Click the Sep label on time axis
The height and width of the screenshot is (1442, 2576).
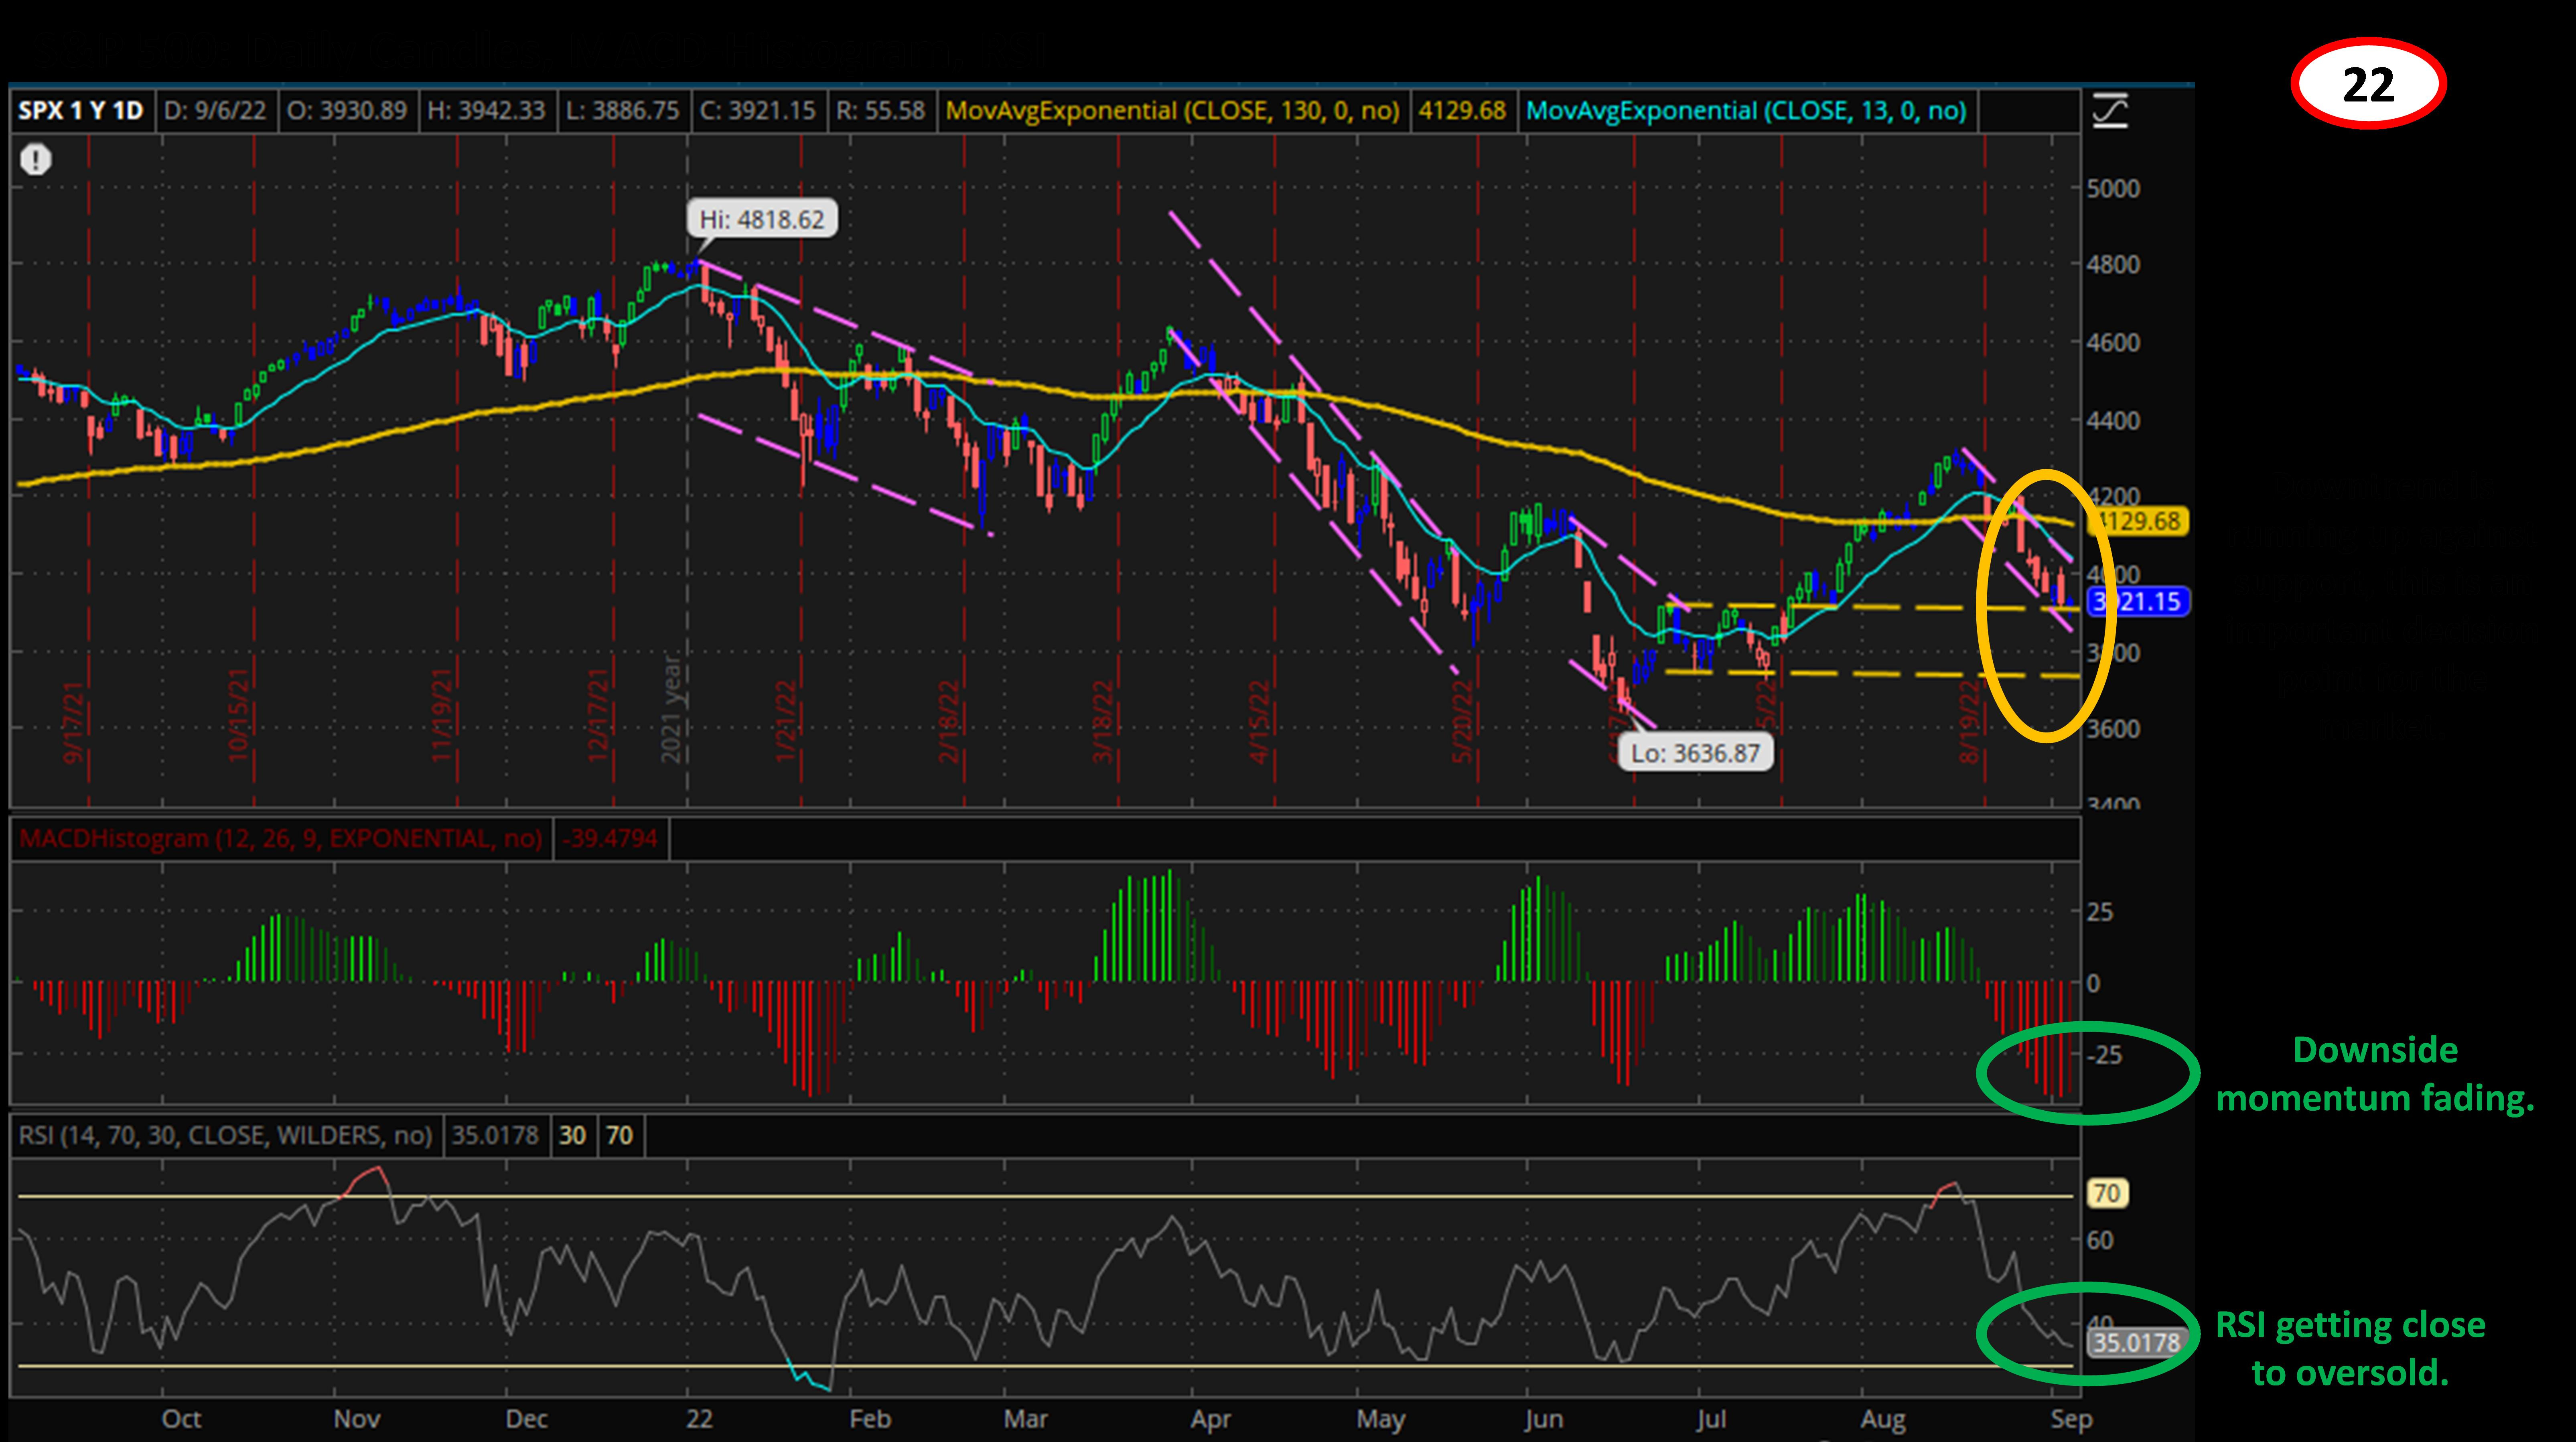[x=2071, y=1419]
